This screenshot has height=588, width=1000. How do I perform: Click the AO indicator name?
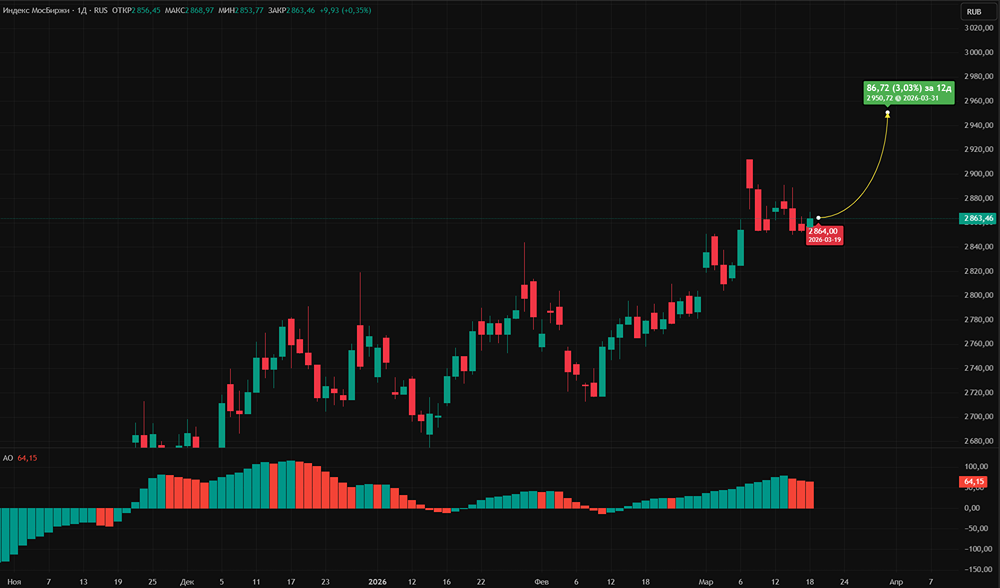[8, 458]
